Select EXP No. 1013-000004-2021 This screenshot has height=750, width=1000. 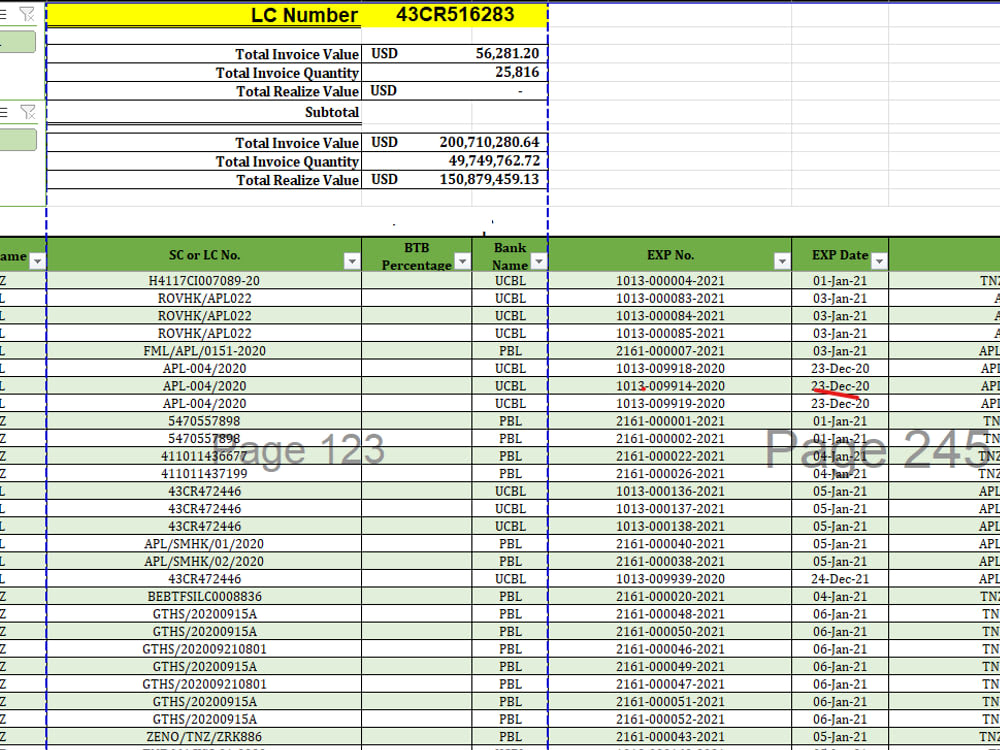click(670, 281)
